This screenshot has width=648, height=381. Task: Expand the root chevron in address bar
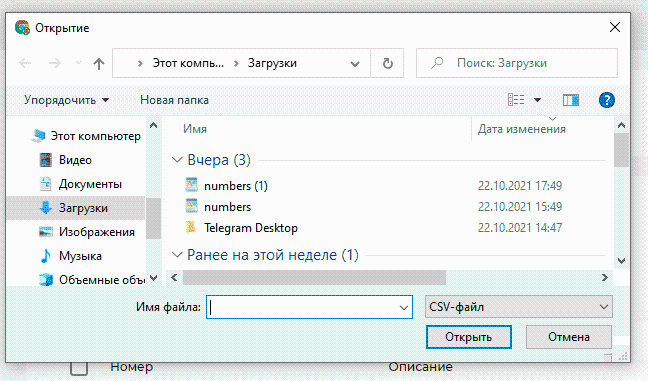click(x=140, y=63)
